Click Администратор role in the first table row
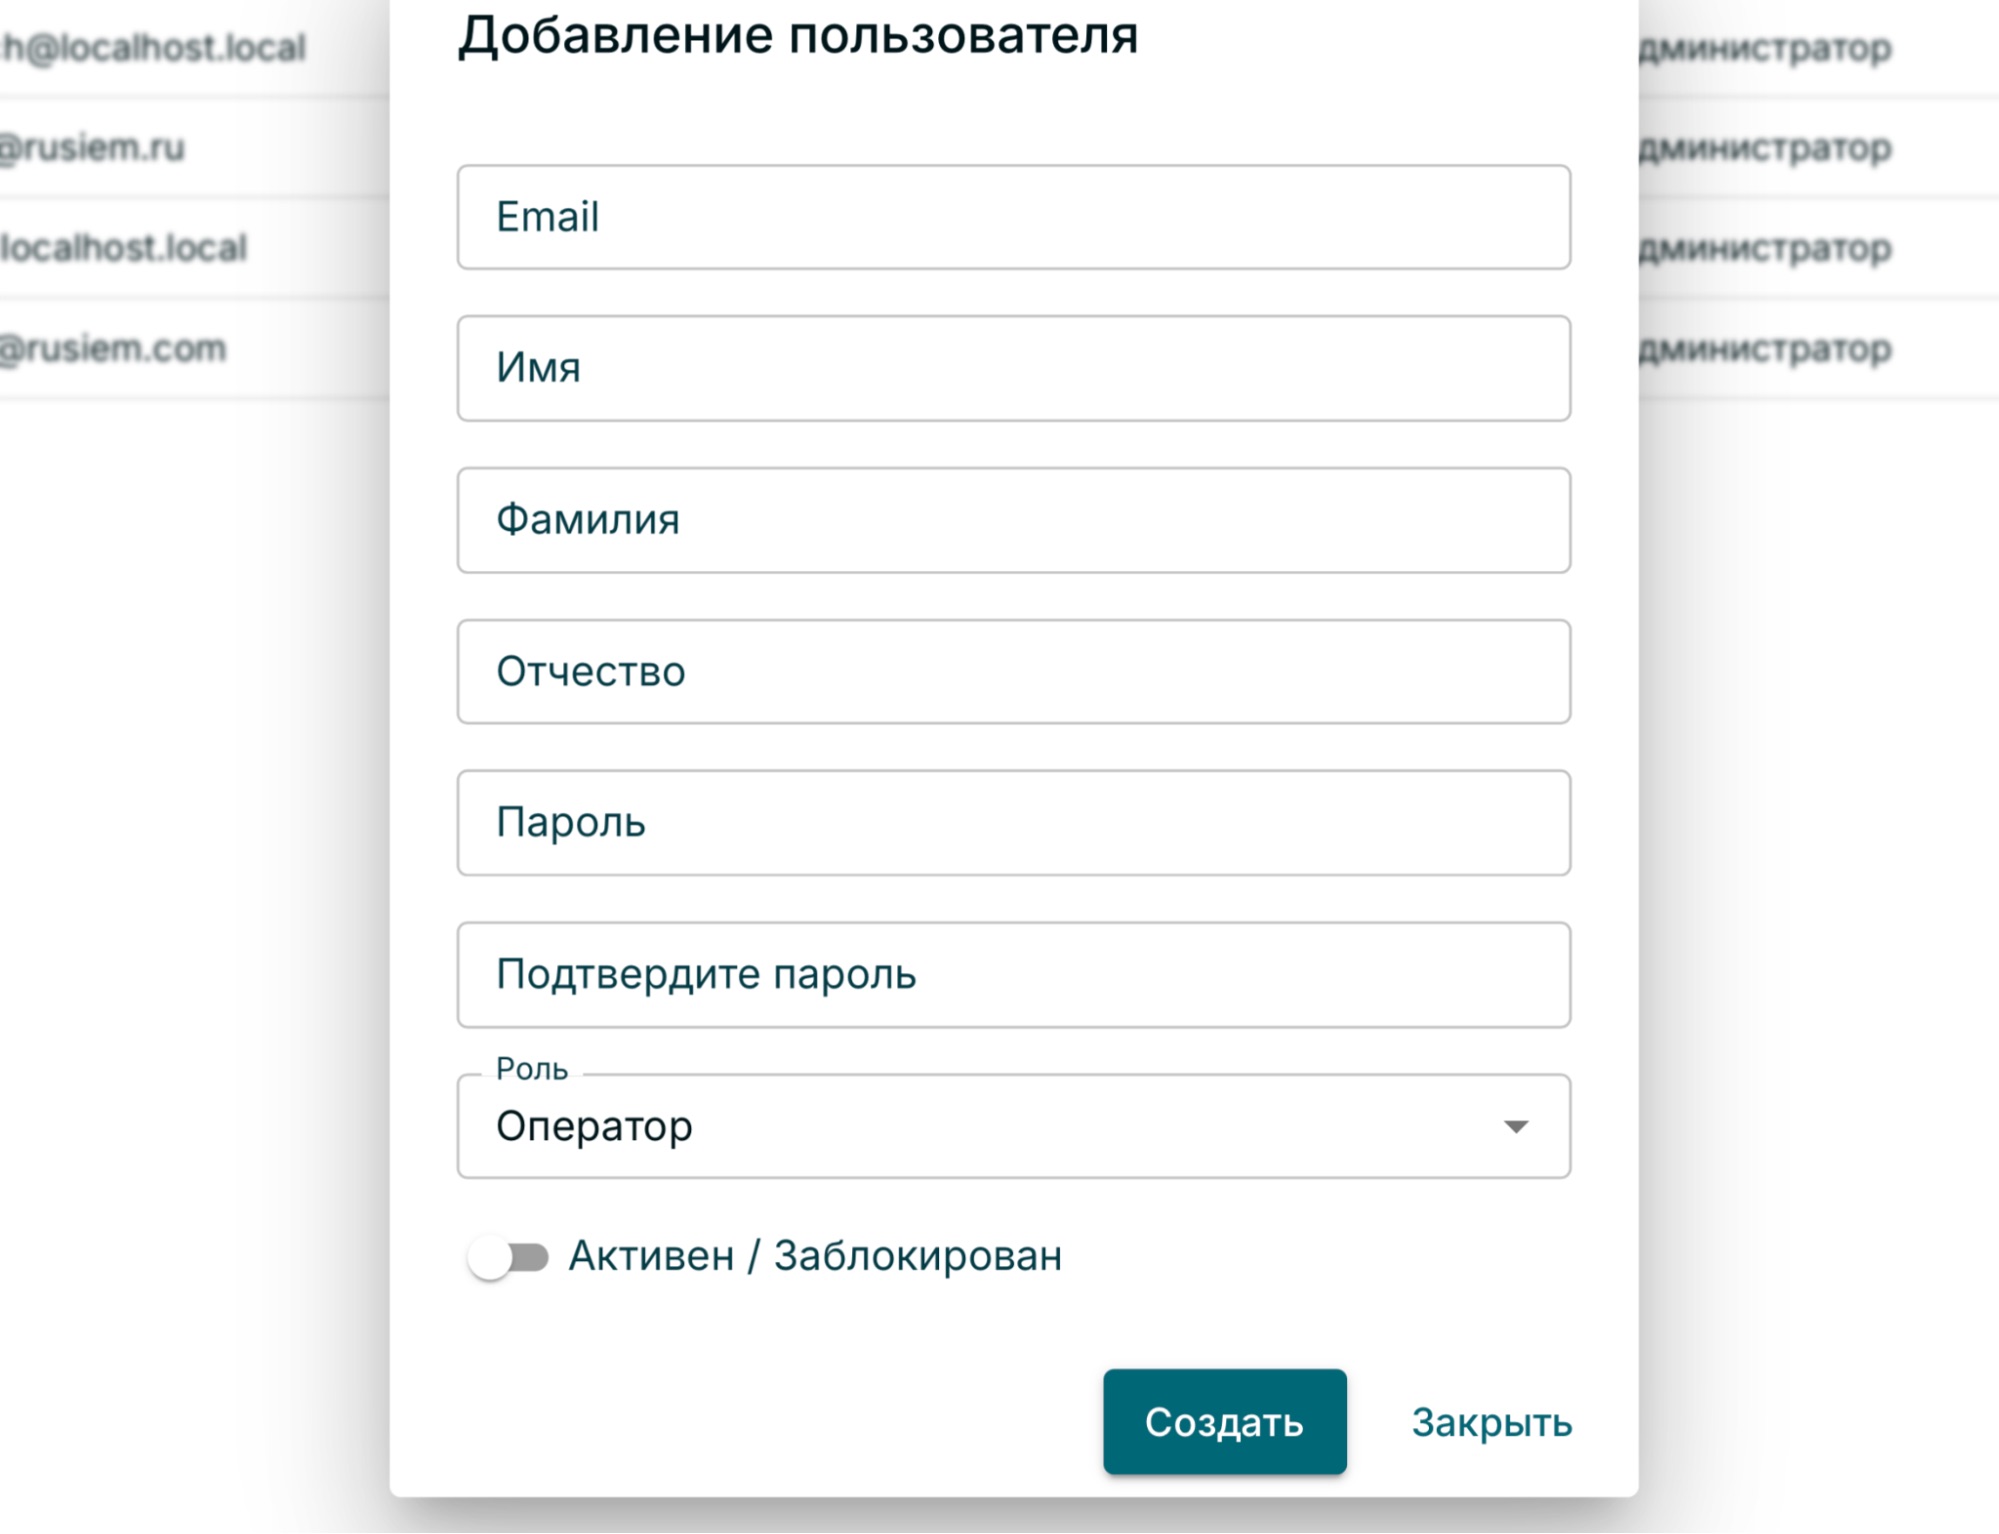Image resolution: width=1999 pixels, height=1534 pixels. pos(1766,47)
